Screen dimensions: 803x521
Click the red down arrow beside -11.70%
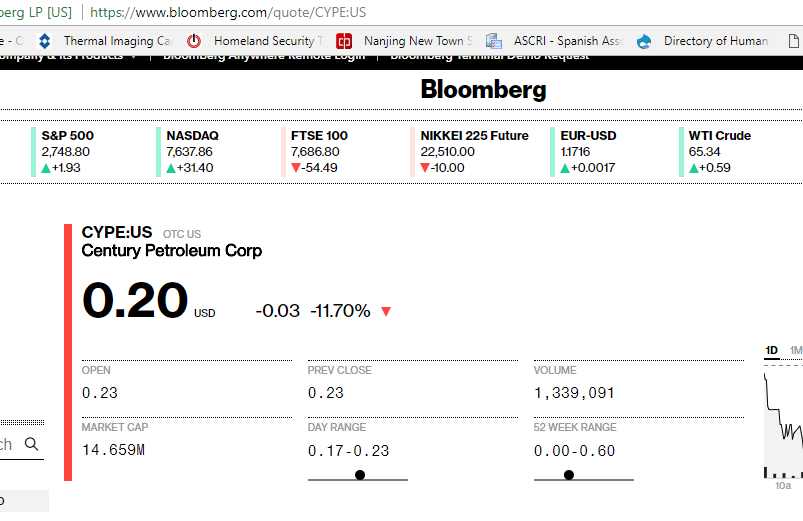(386, 311)
